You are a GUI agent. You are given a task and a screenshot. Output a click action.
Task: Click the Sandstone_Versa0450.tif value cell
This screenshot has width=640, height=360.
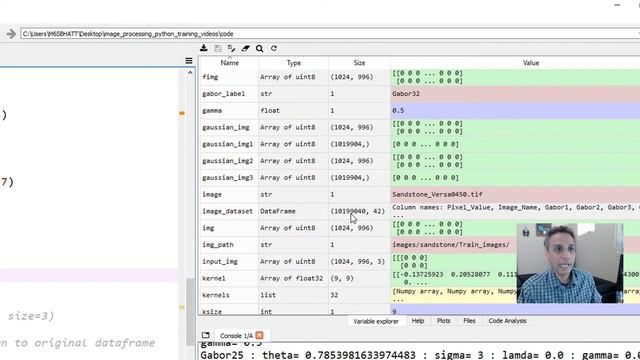click(515, 194)
